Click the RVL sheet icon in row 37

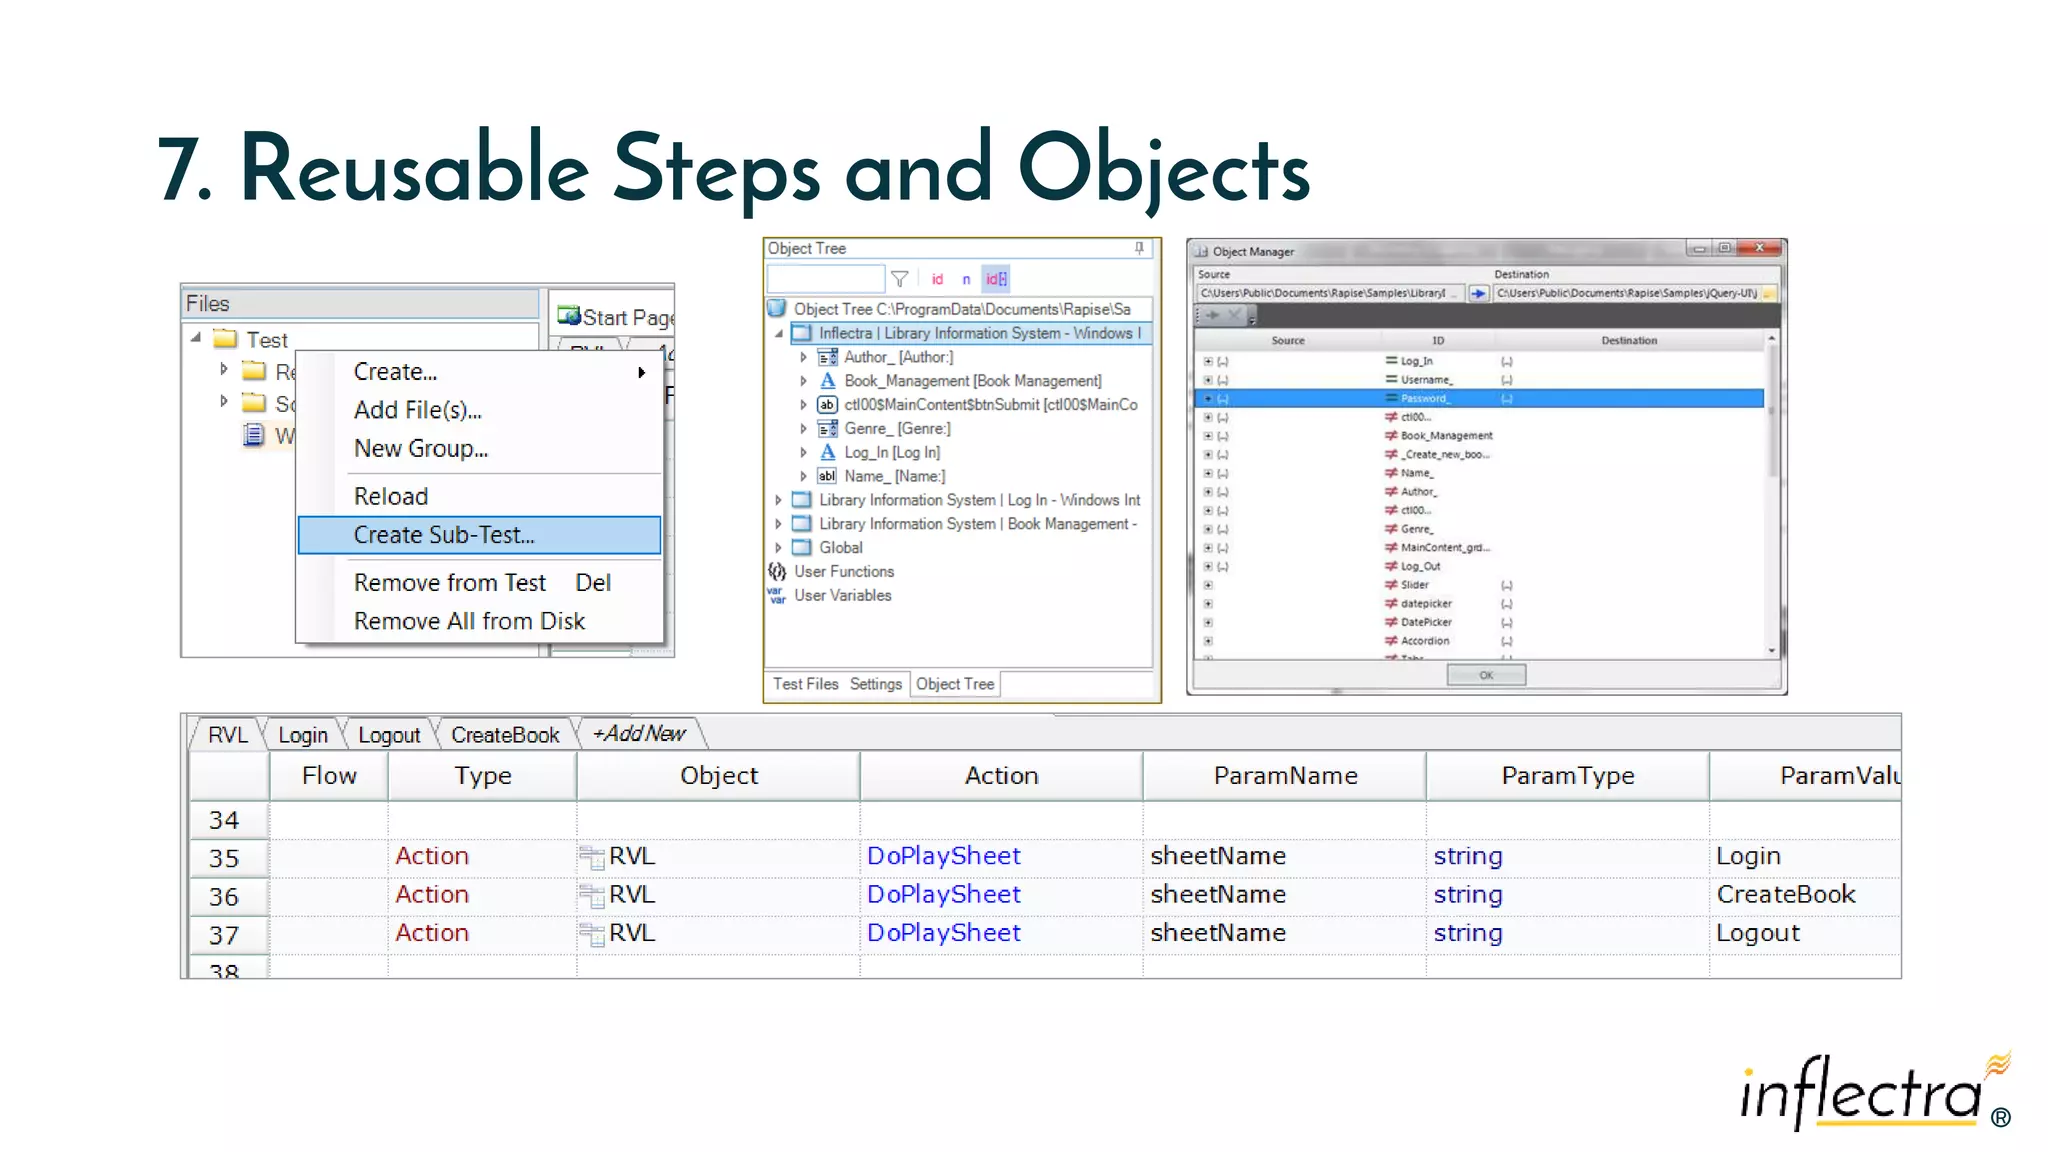pos(592,934)
